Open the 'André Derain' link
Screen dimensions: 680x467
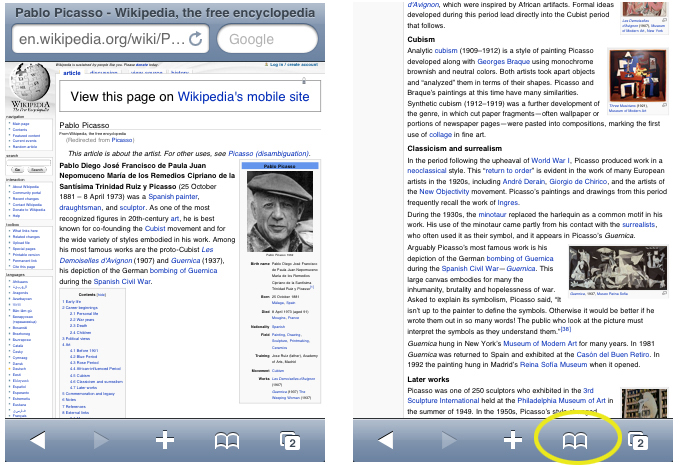524,182
